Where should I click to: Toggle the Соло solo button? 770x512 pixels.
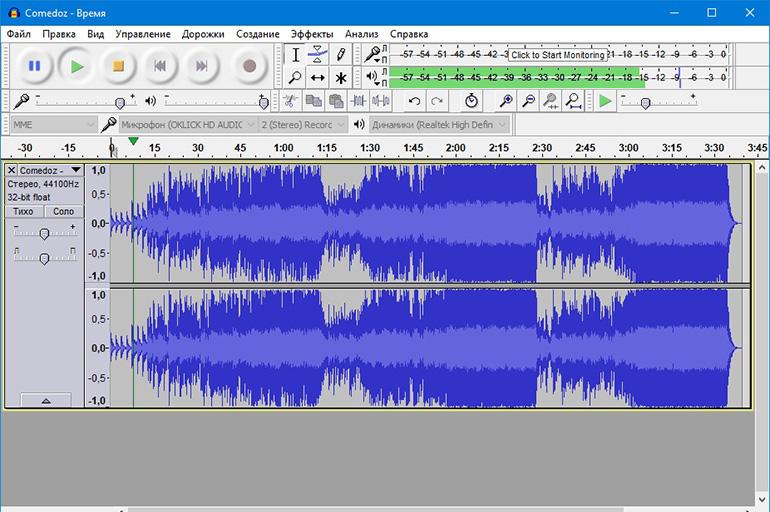[x=63, y=212]
